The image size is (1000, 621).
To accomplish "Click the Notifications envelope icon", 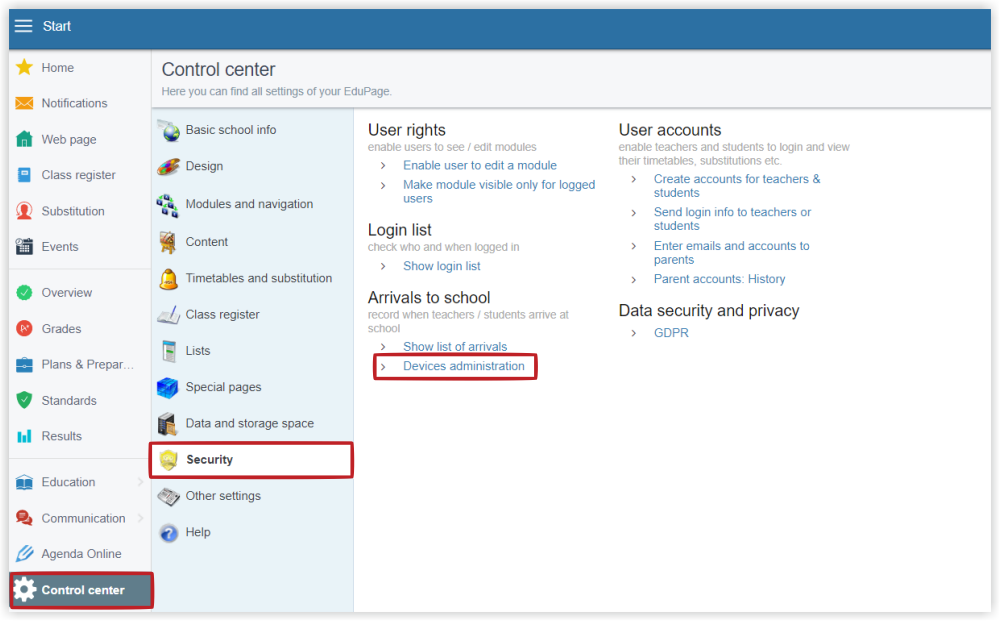I will (x=24, y=103).
